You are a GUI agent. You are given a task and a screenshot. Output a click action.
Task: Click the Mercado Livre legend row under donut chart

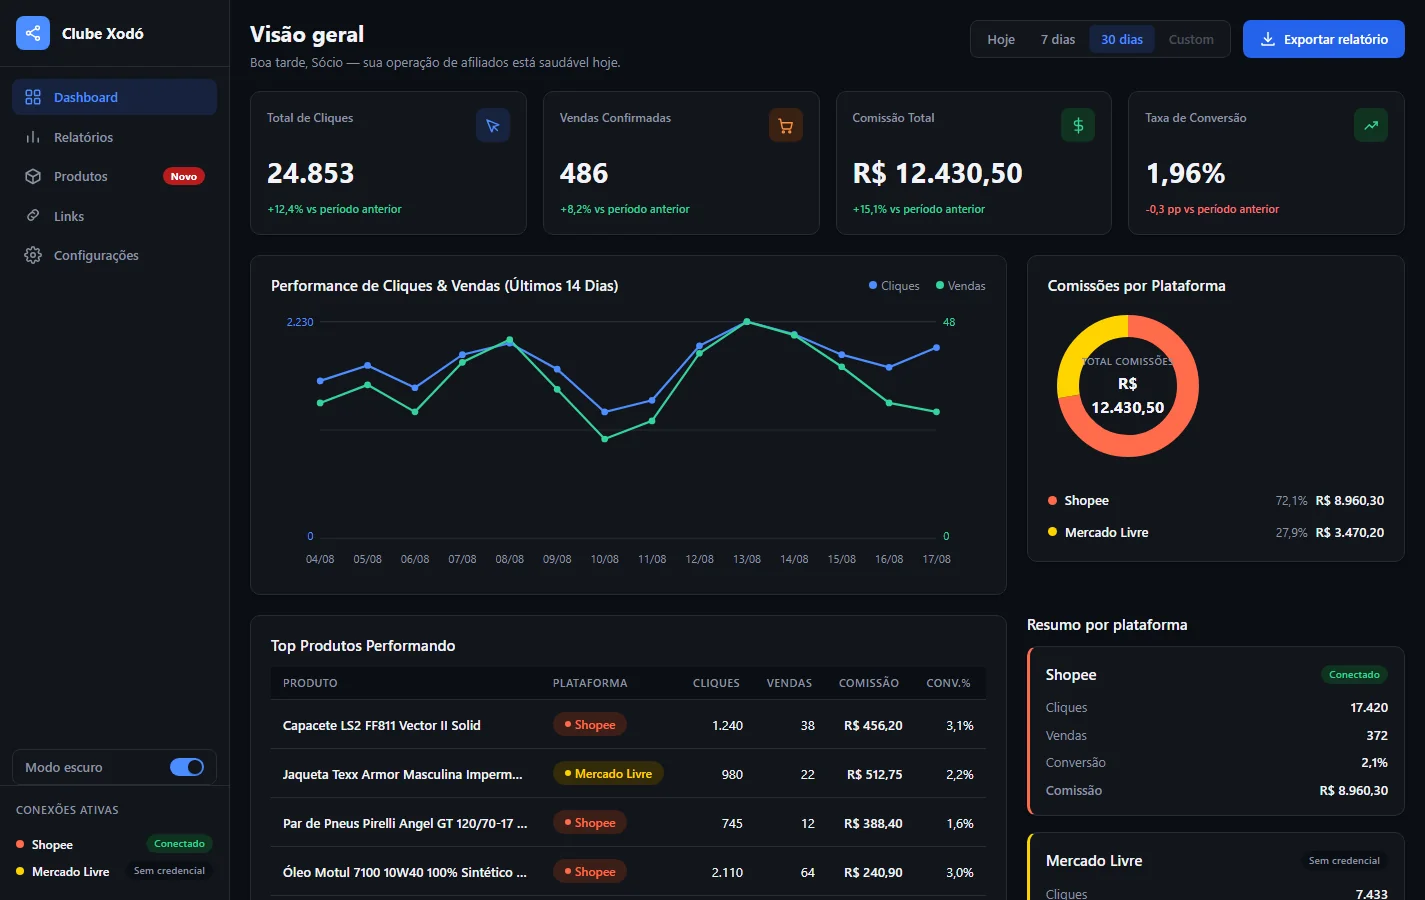(x=1216, y=532)
